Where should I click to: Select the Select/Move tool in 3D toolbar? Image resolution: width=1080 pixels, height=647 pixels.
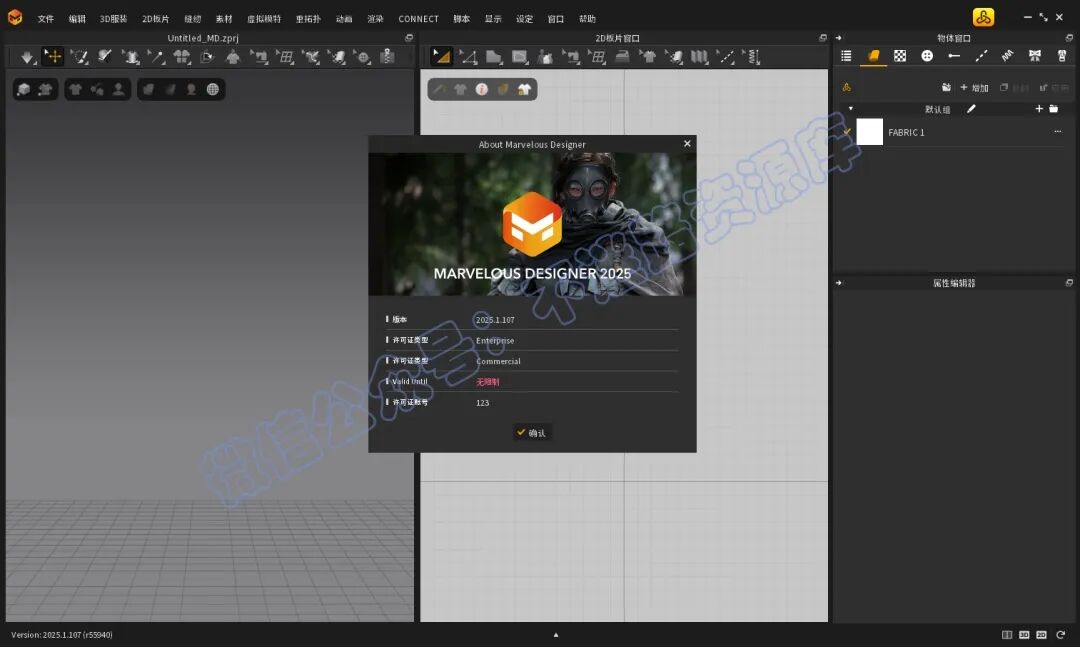click(53, 57)
